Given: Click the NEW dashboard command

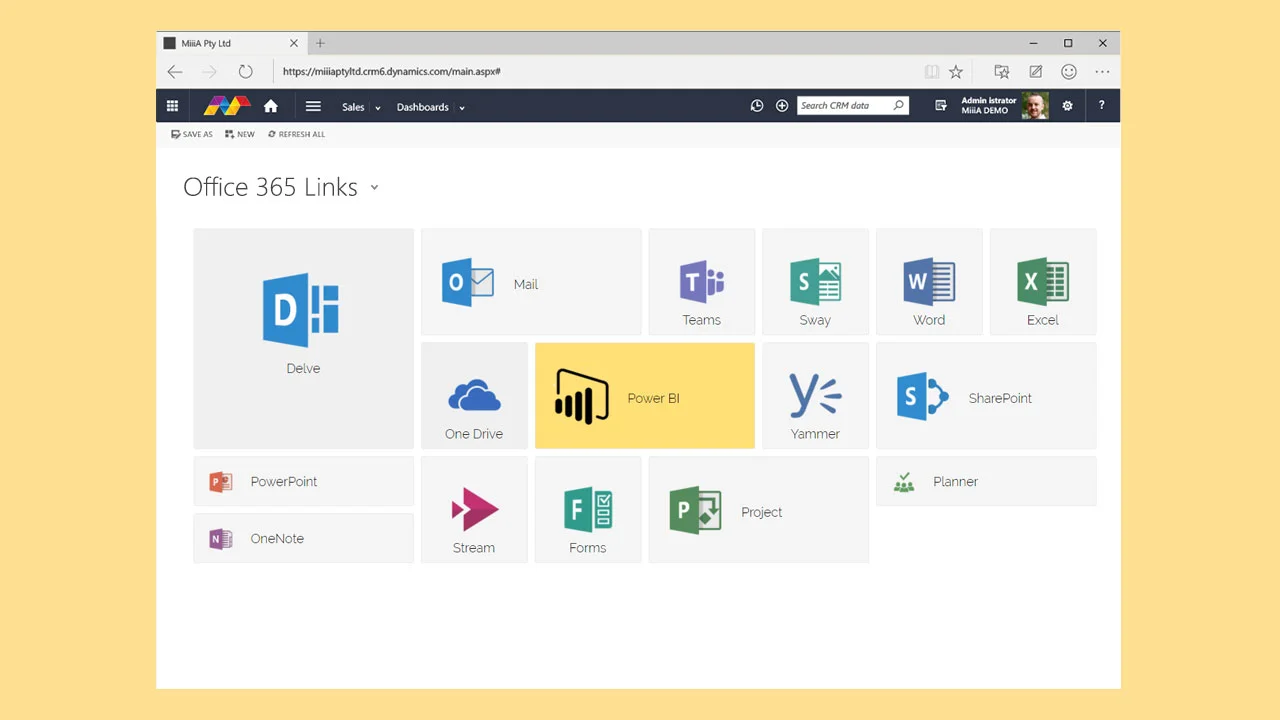Looking at the screenshot, I should (240, 134).
